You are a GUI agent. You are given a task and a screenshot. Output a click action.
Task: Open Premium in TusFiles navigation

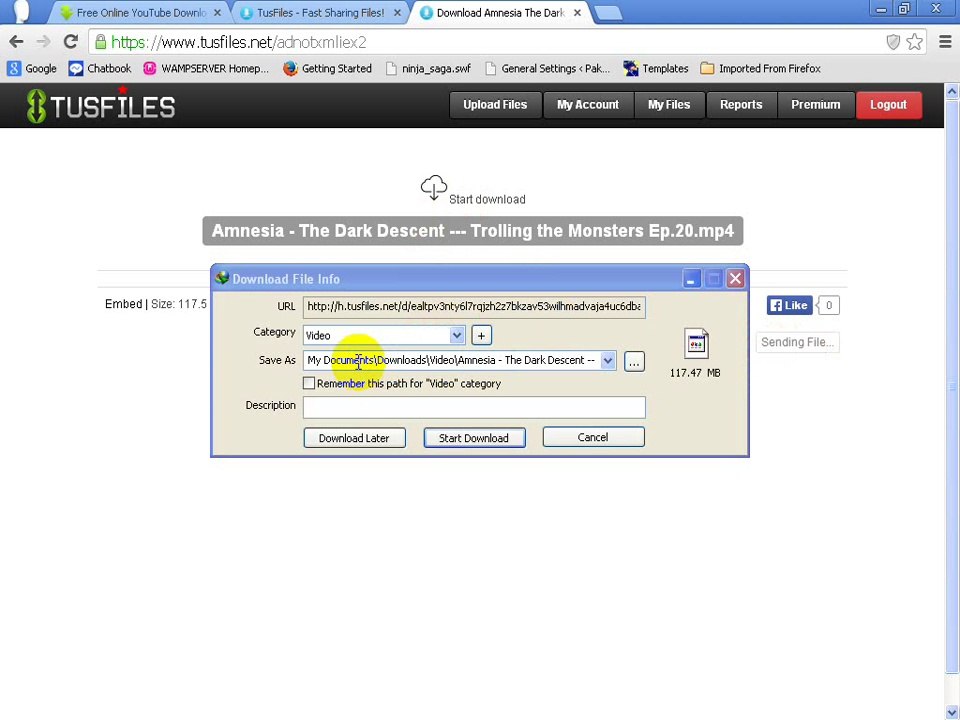click(816, 105)
